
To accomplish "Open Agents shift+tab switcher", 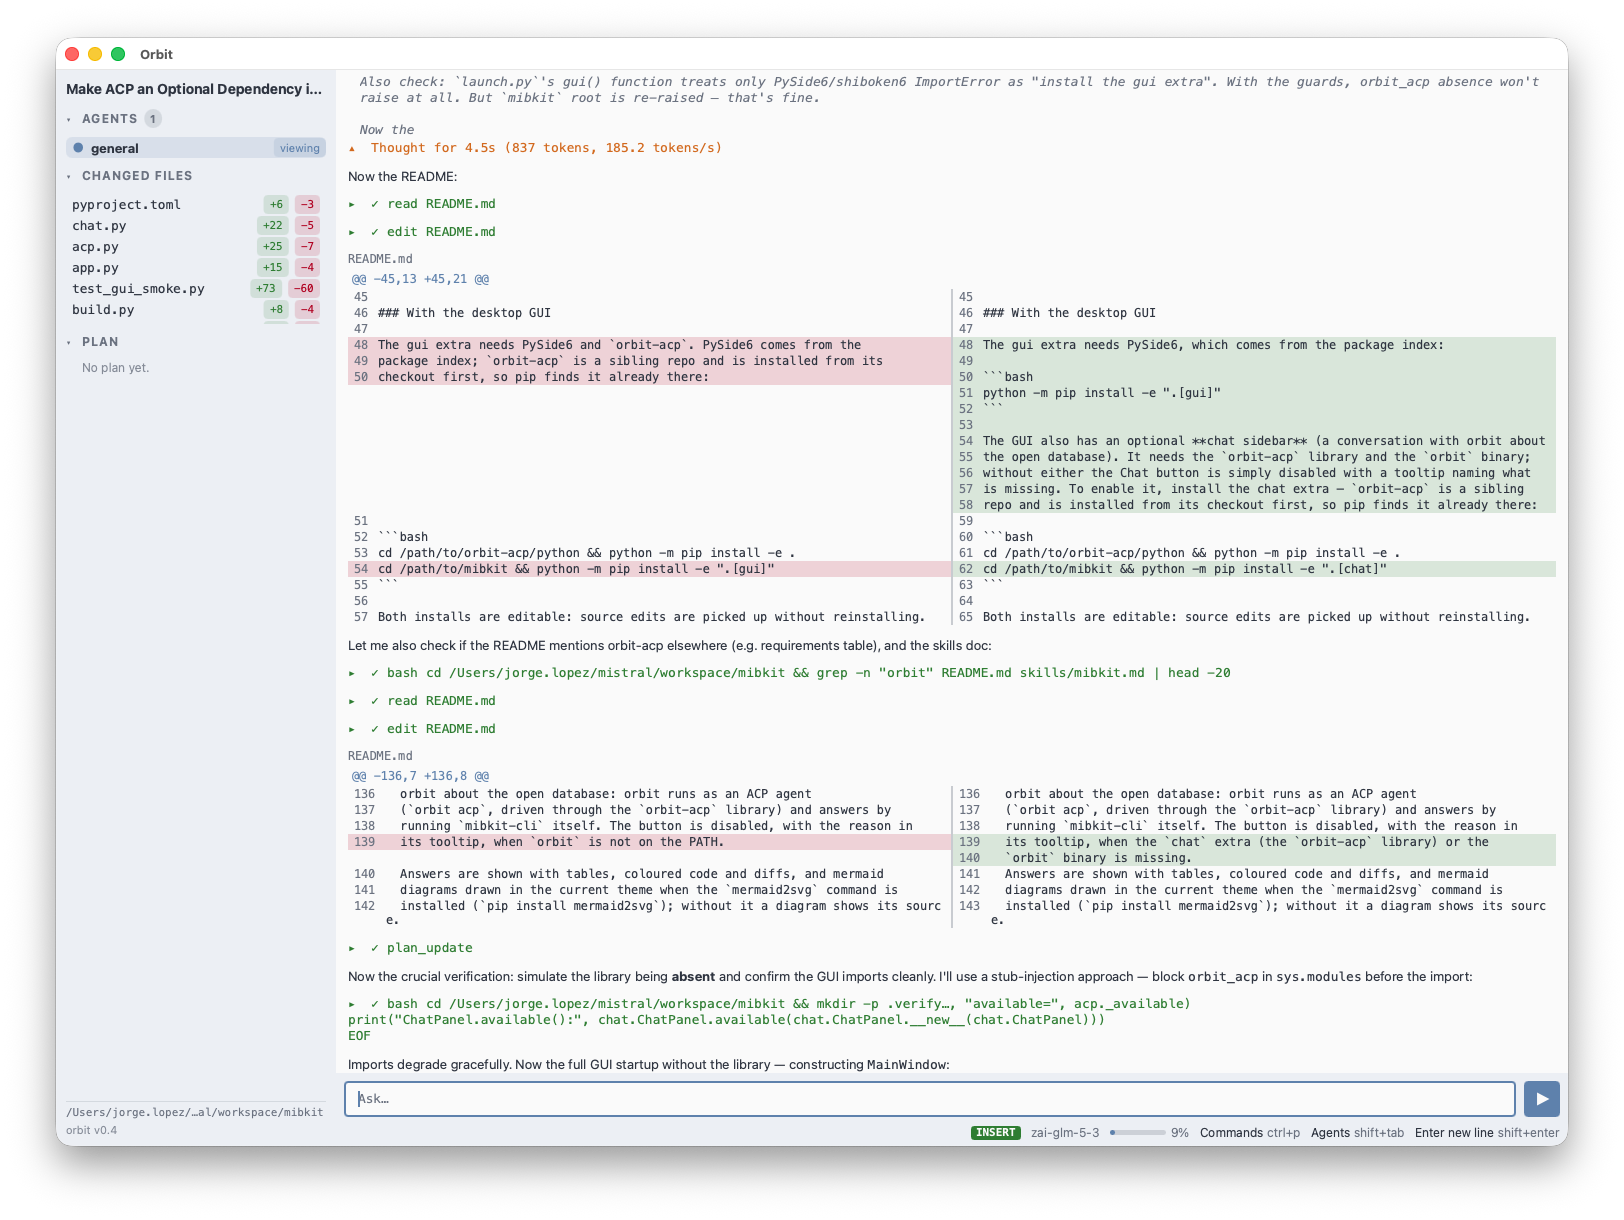I will click(x=1357, y=1133).
